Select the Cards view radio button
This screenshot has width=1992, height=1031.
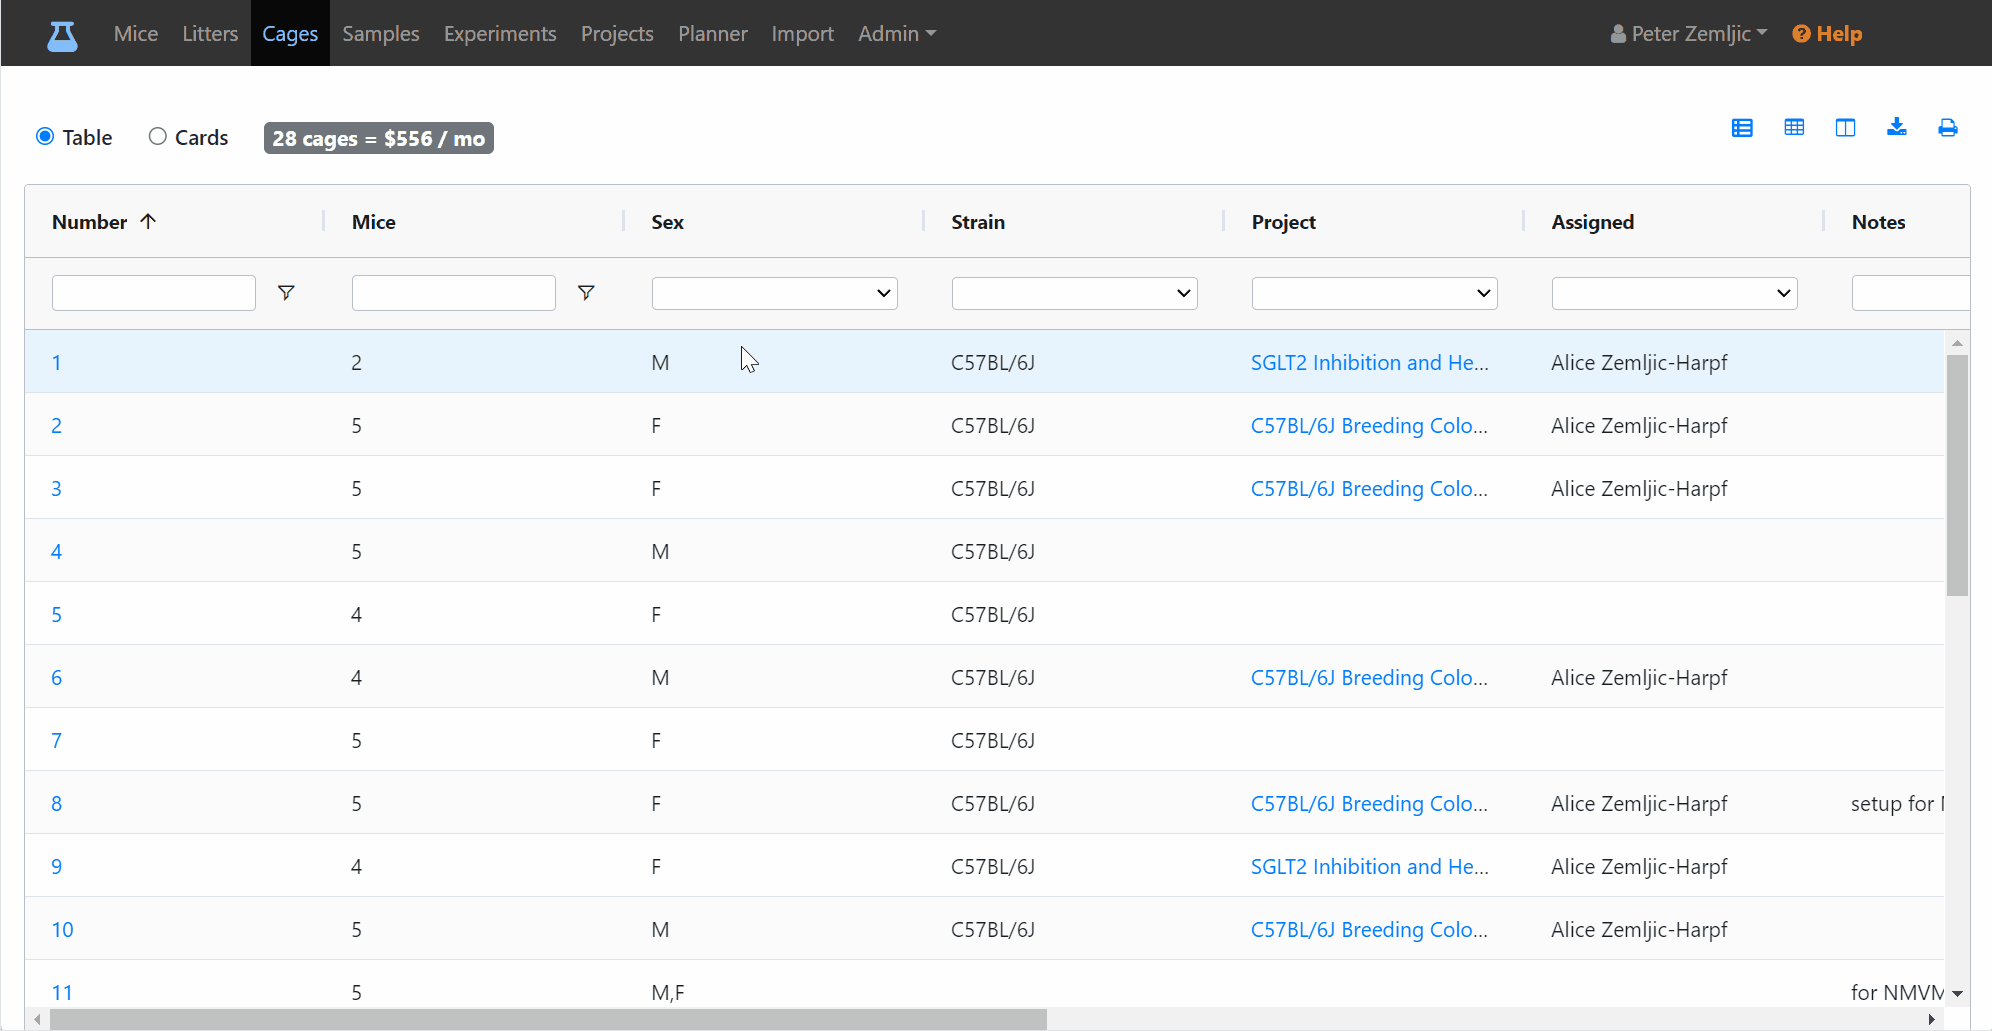[157, 136]
